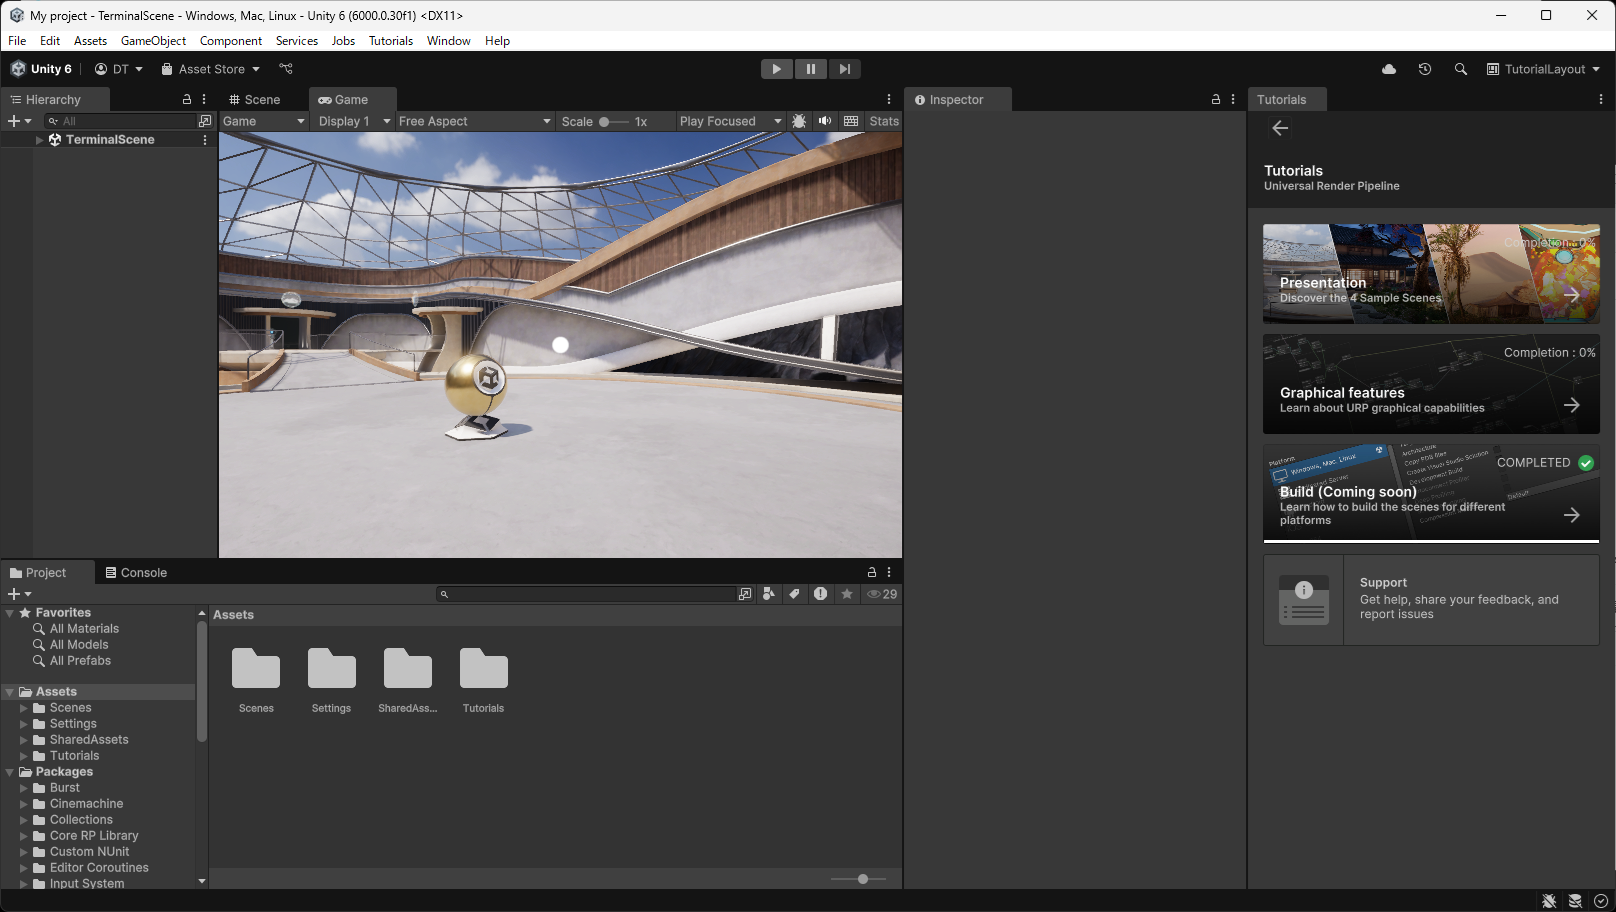Click the debug mode icon in status bar
1616x912 pixels.
click(x=1549, y=901)
